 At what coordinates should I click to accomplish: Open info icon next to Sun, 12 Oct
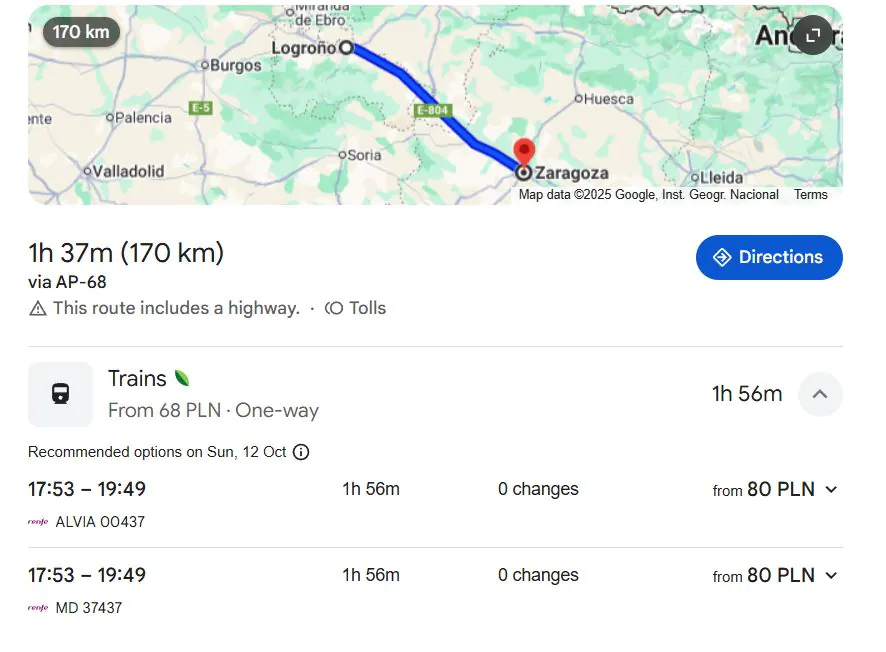coord(301,452)
